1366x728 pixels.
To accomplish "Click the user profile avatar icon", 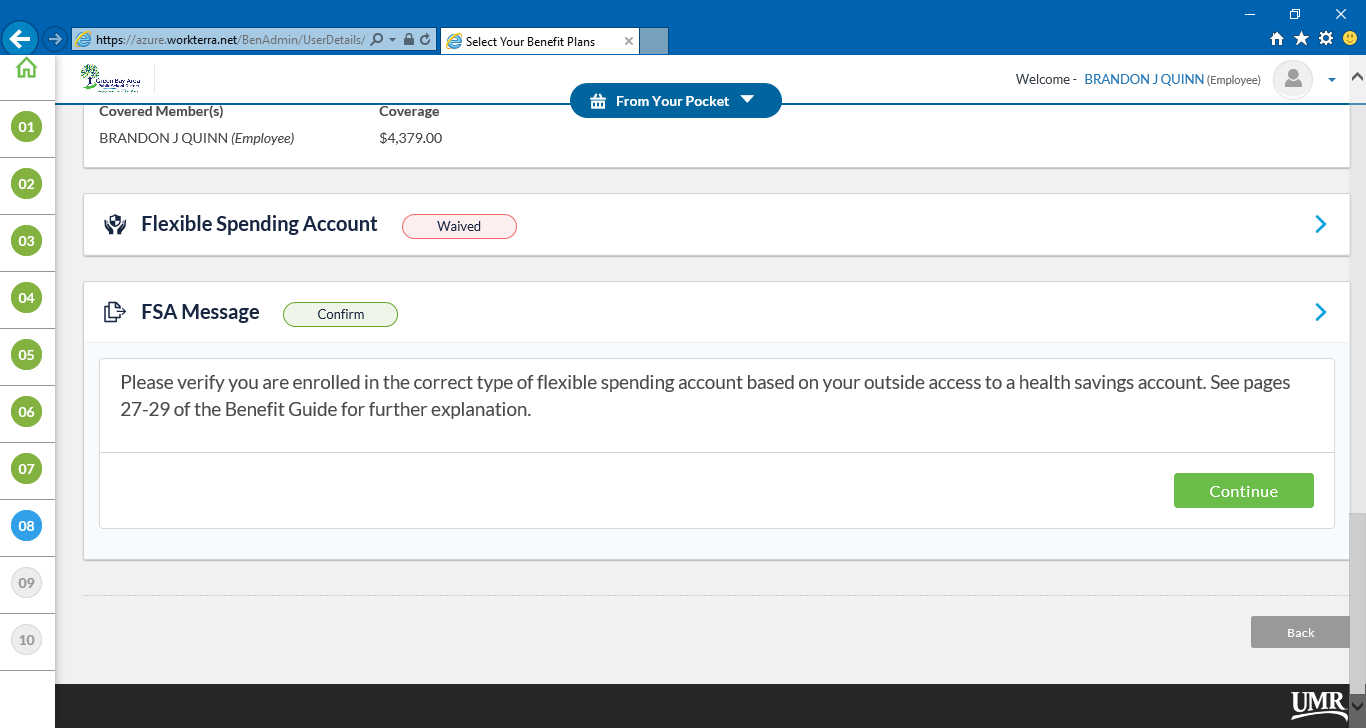I will pos(1292,80).
